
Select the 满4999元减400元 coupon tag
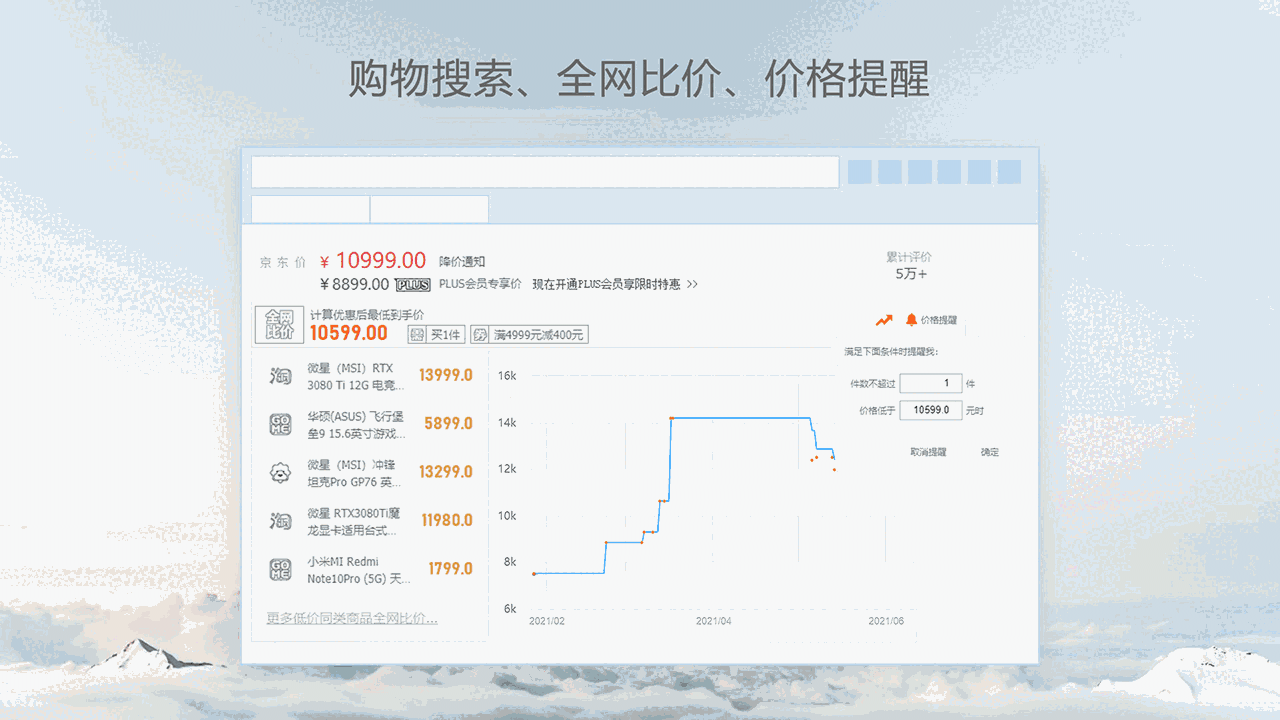530,335
